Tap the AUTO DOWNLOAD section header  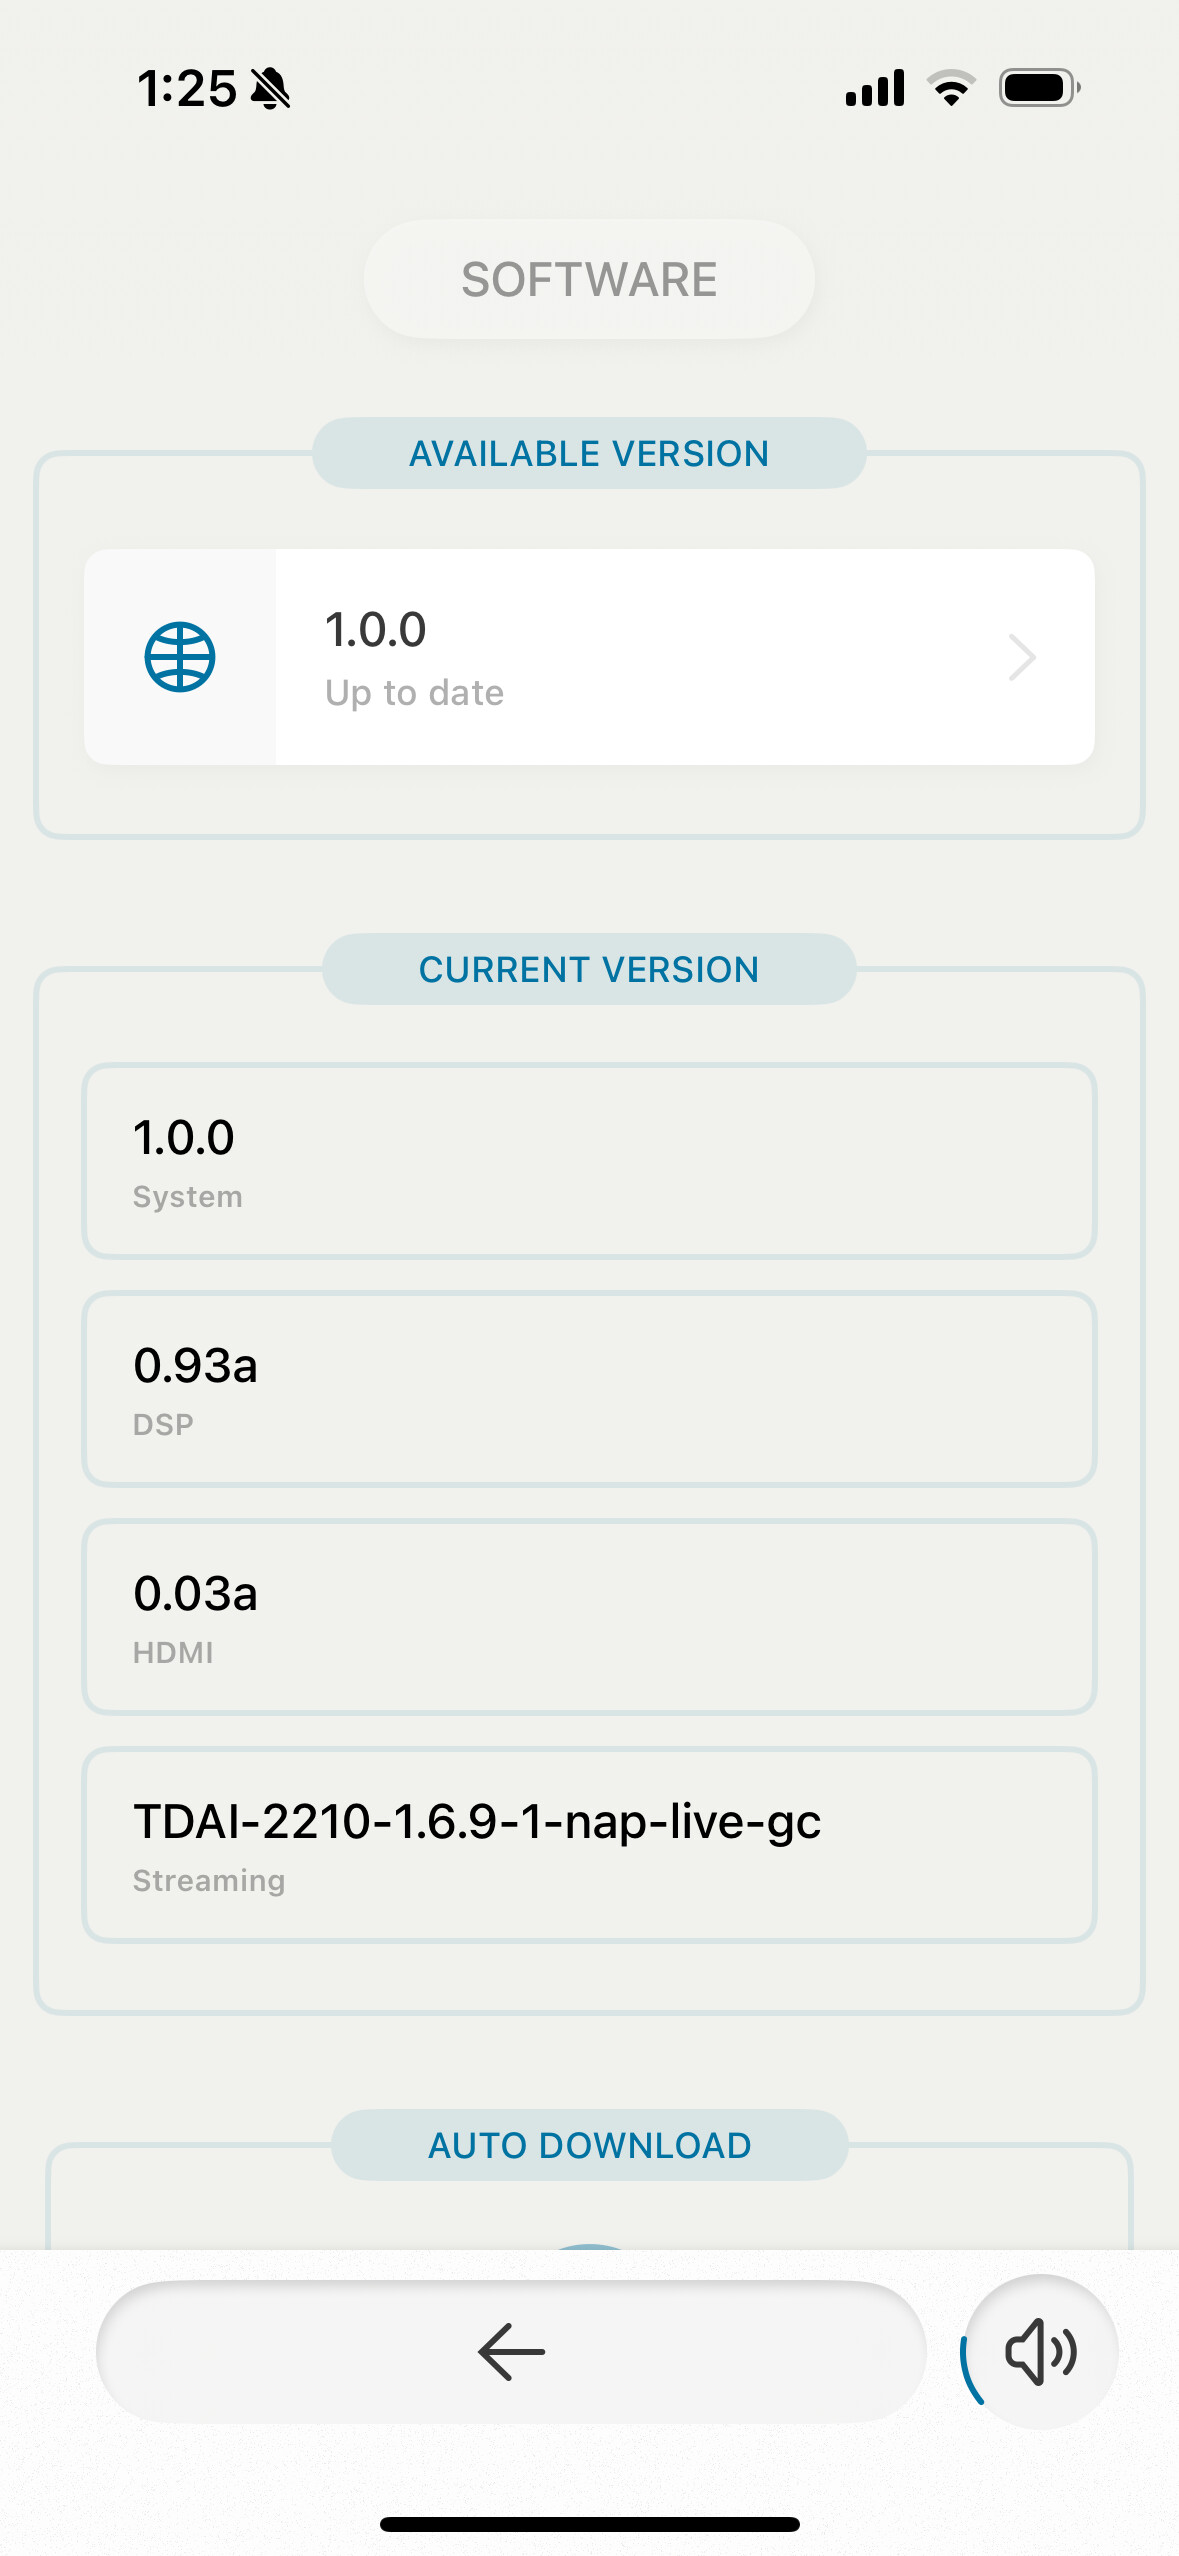pos(589,2145)
